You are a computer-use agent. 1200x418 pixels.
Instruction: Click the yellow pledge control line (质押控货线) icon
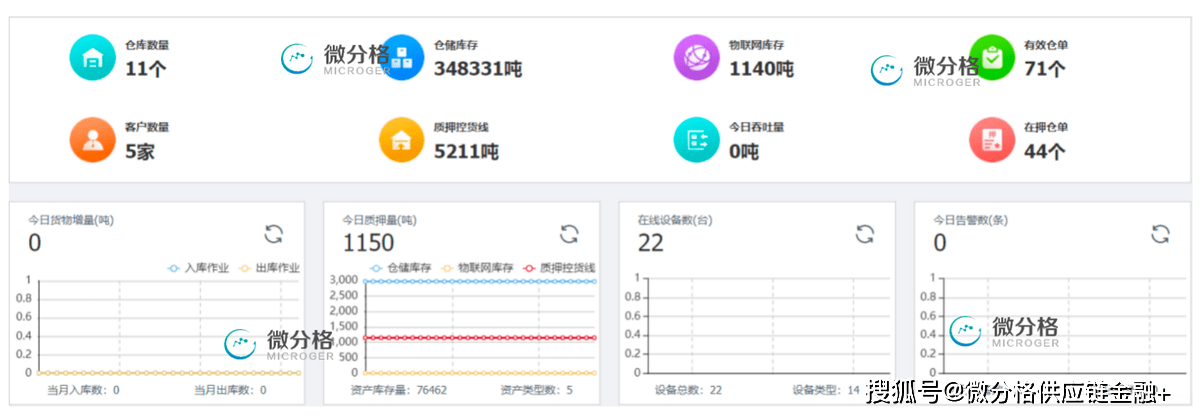[402, 141]
